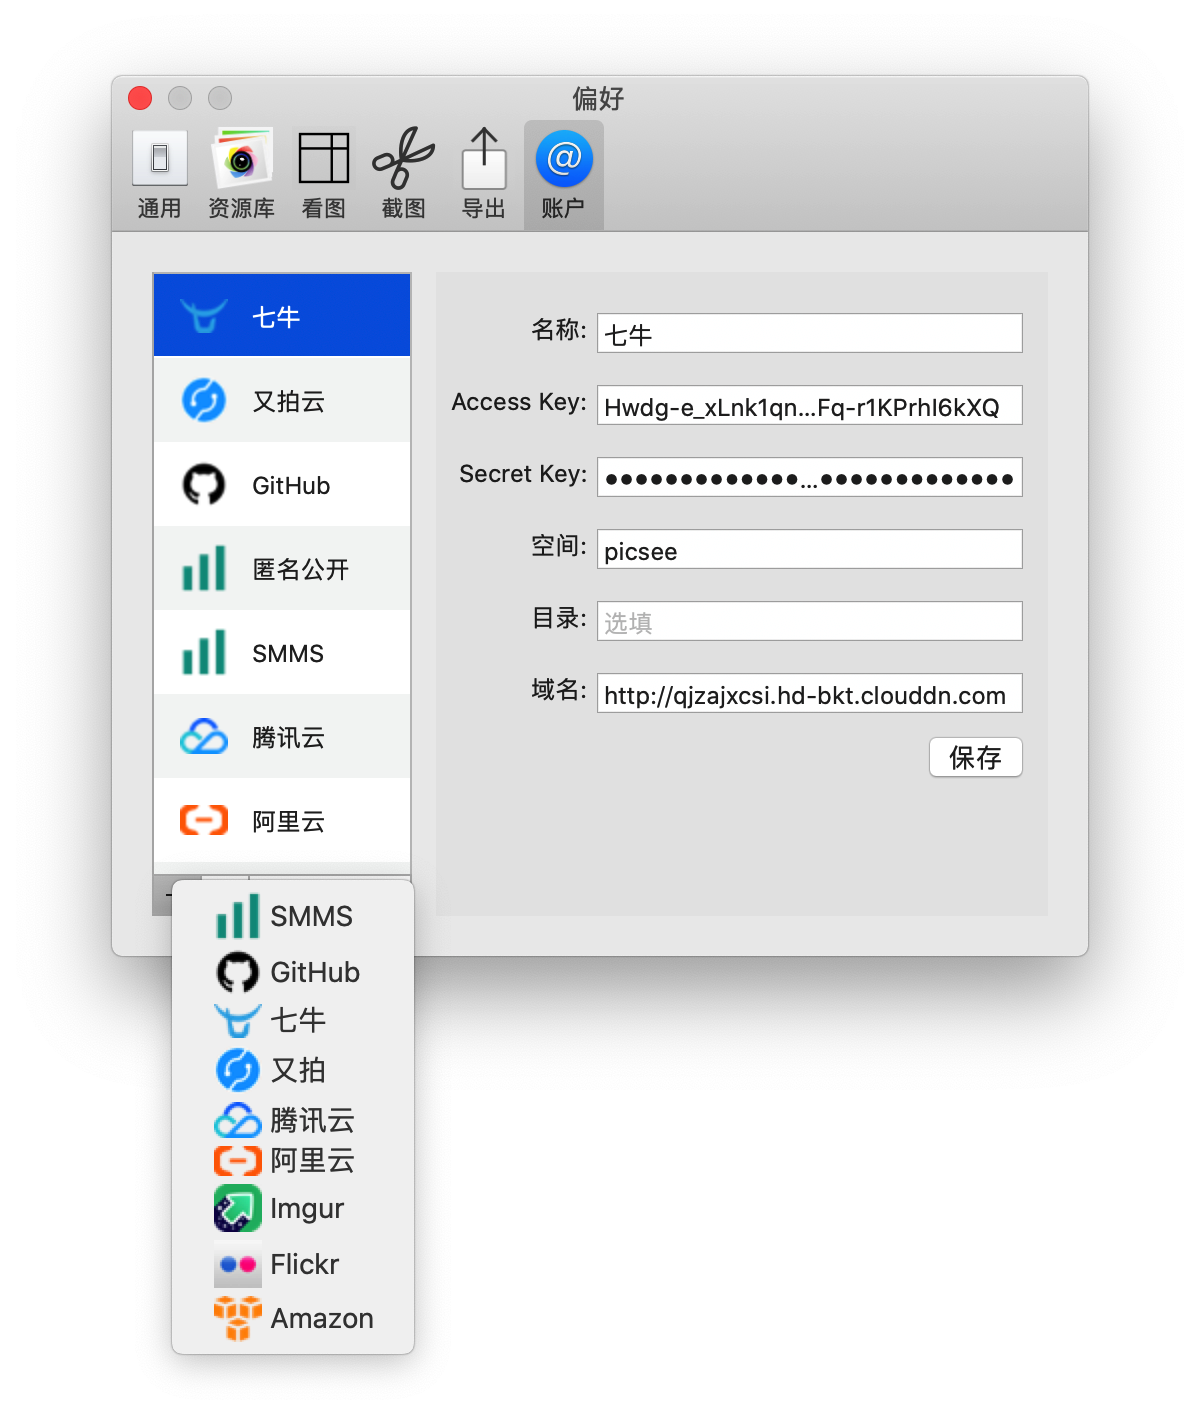This screenshot has width=1200, height=1408.
Task: Switch to the 看图 viewer preferences
Action: (323, 175)
